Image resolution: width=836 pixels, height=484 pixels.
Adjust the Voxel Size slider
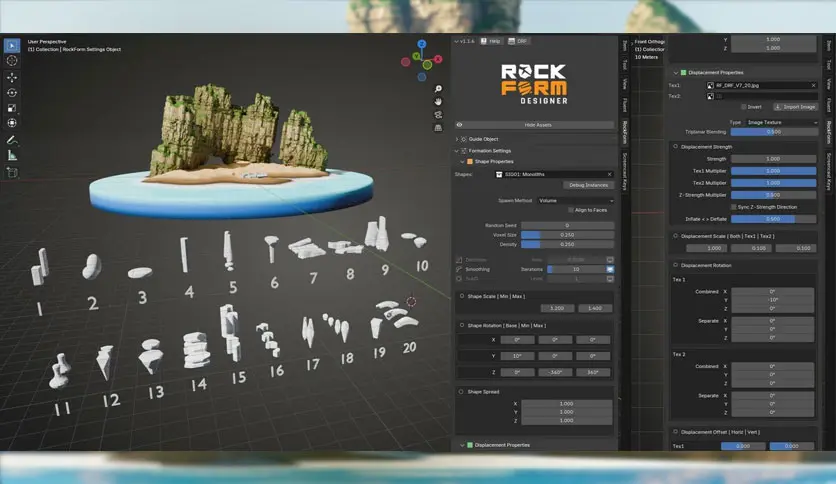point(567,235)
